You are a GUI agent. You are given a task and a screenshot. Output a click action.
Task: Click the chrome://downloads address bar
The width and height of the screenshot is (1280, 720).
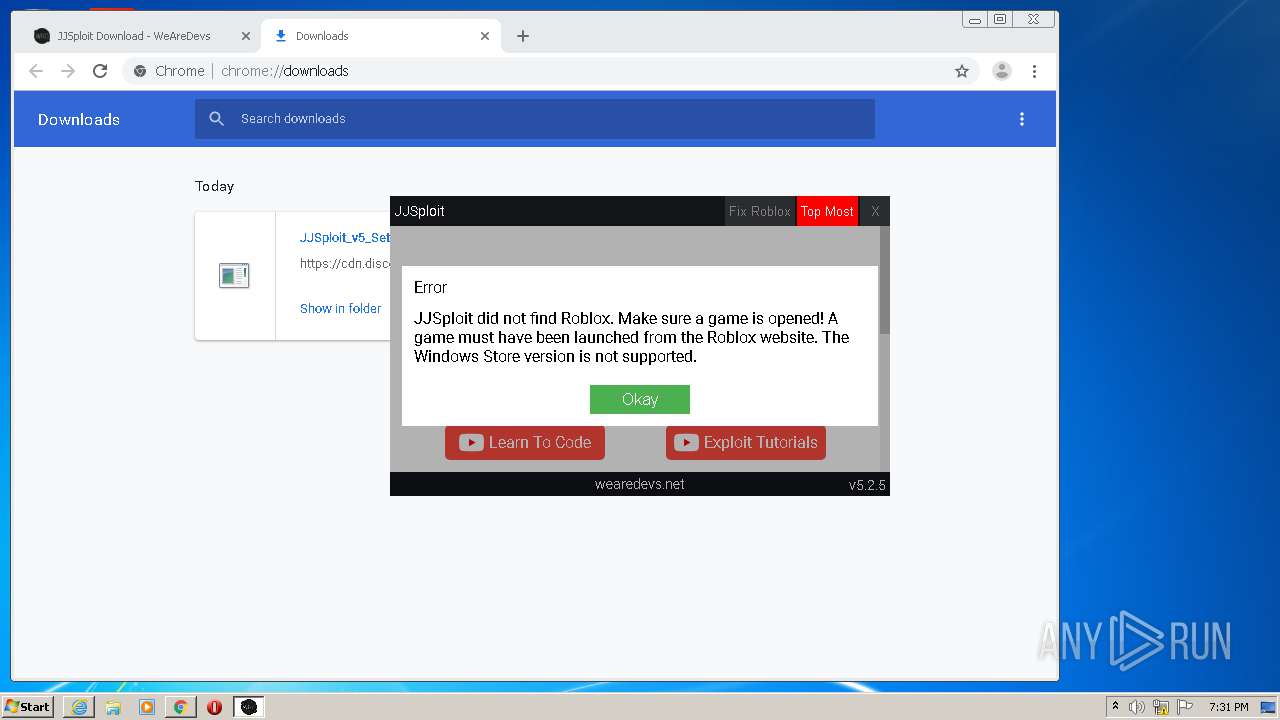coord(550,71)
